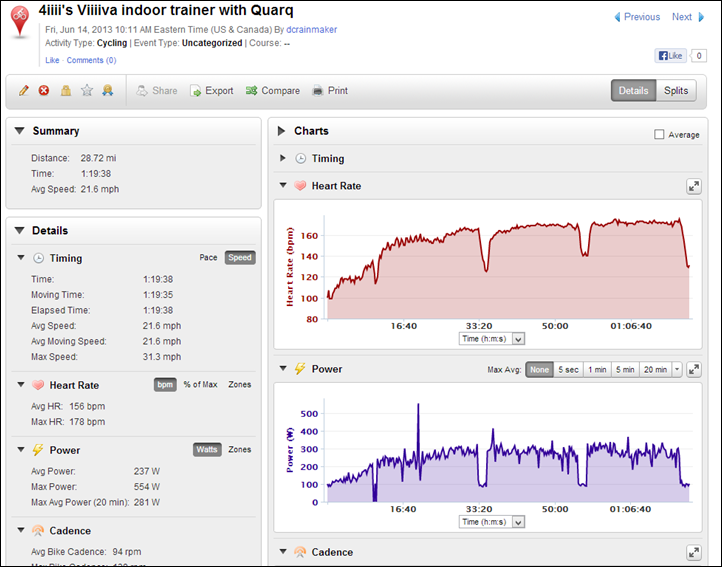Viewport: 722px width, 567px height.
Task: Click the Next arrow icon
Action: tap(701, 17)
